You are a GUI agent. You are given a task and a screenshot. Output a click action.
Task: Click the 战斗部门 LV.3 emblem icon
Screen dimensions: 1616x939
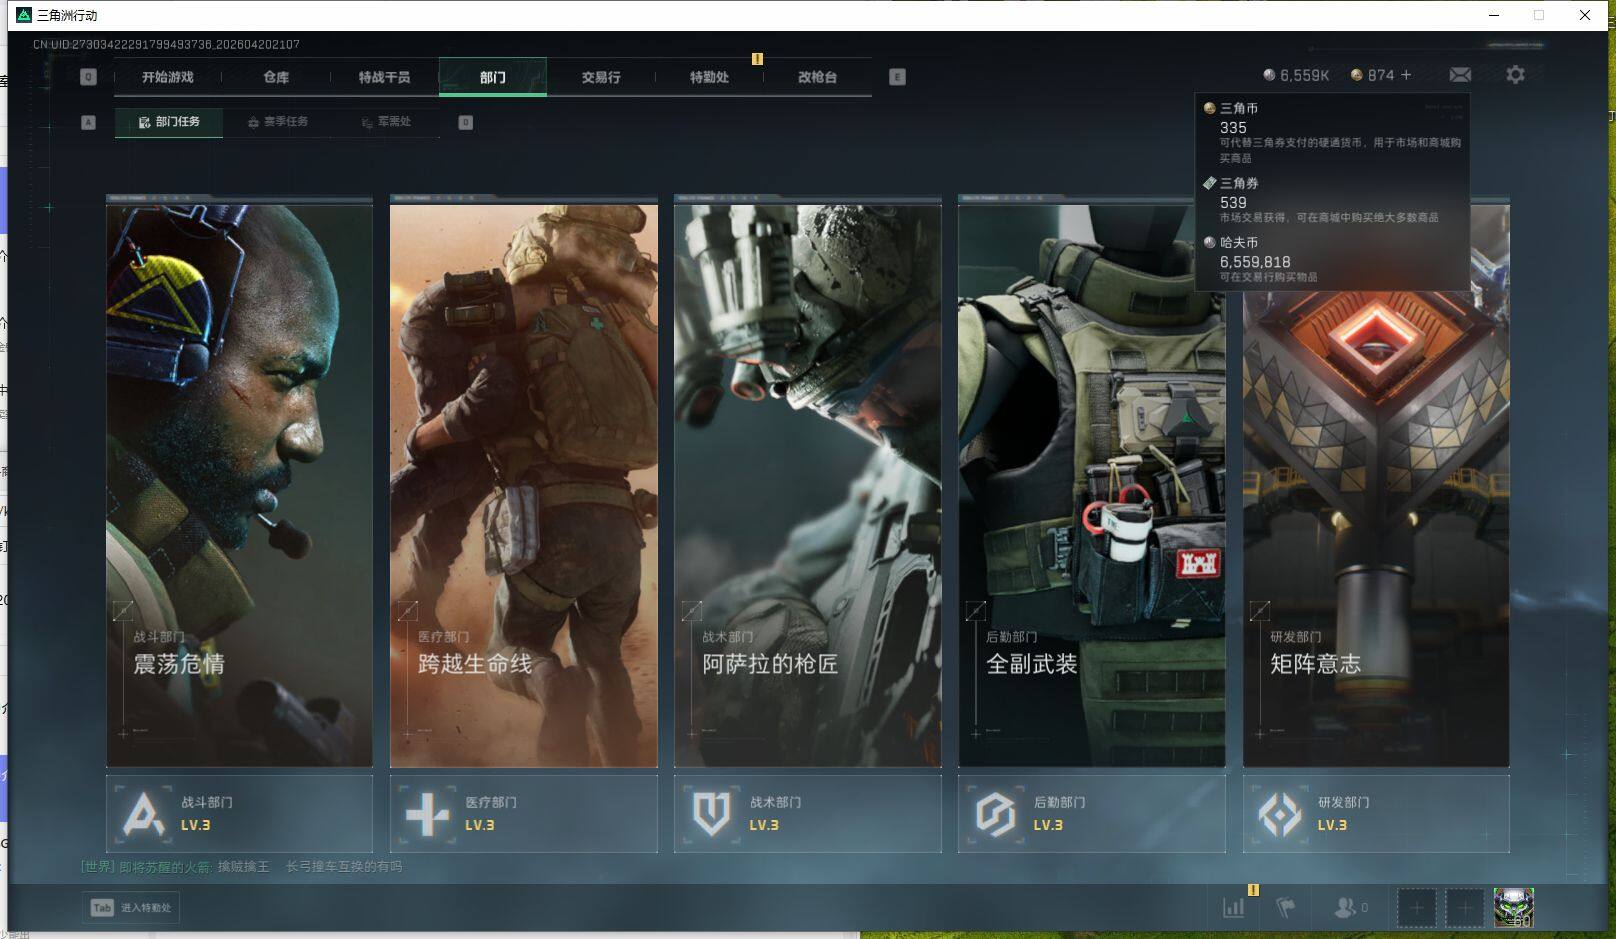click(x=143, y=814)
